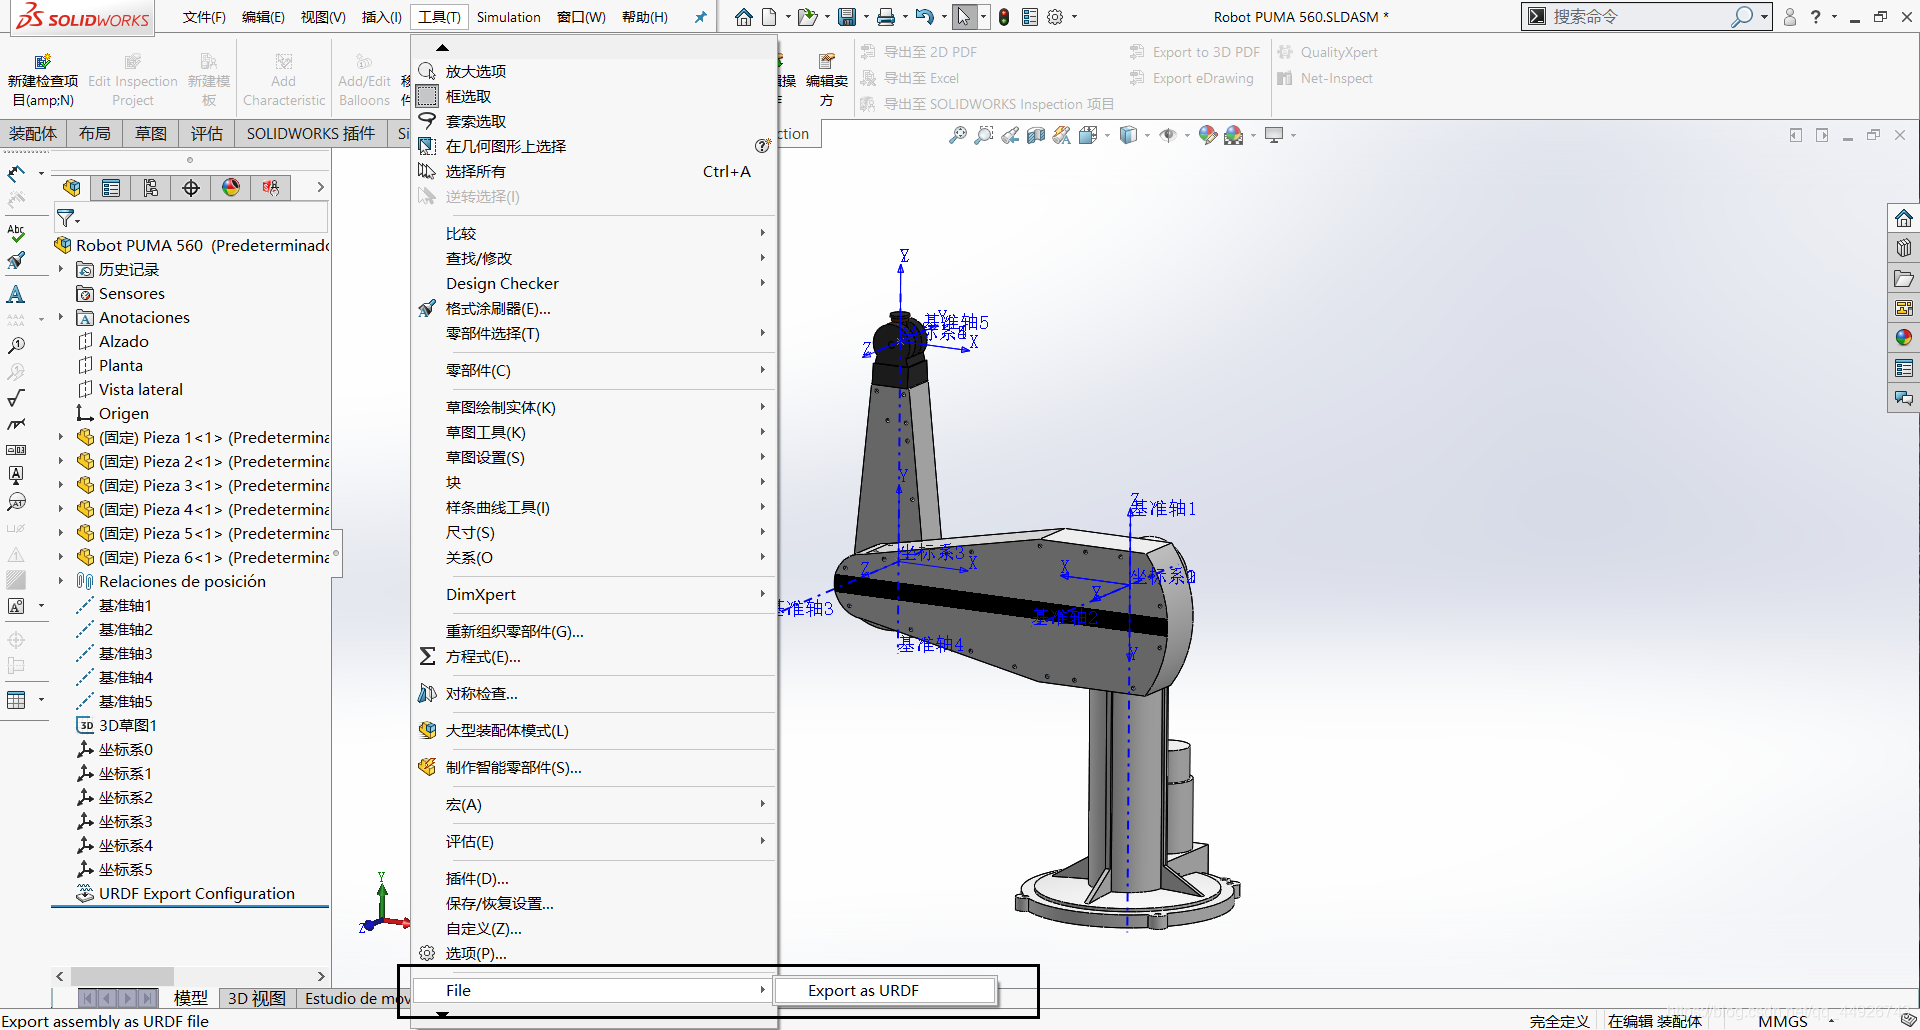The width and height of the screenshot is (1920, 1030).
Task: Open the Design Checker submenu
Action: coord(596,283)
